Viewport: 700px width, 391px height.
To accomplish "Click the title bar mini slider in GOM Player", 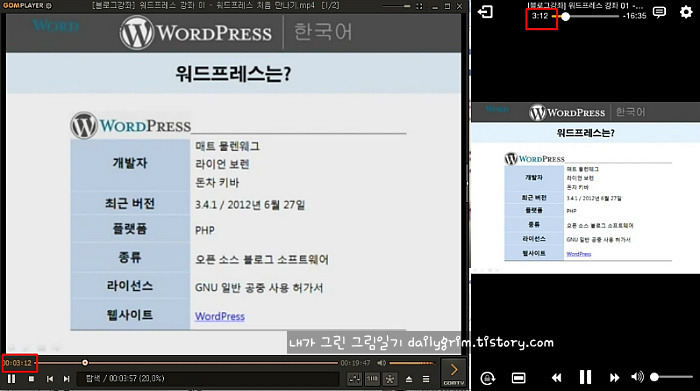I will coord(396,6).
